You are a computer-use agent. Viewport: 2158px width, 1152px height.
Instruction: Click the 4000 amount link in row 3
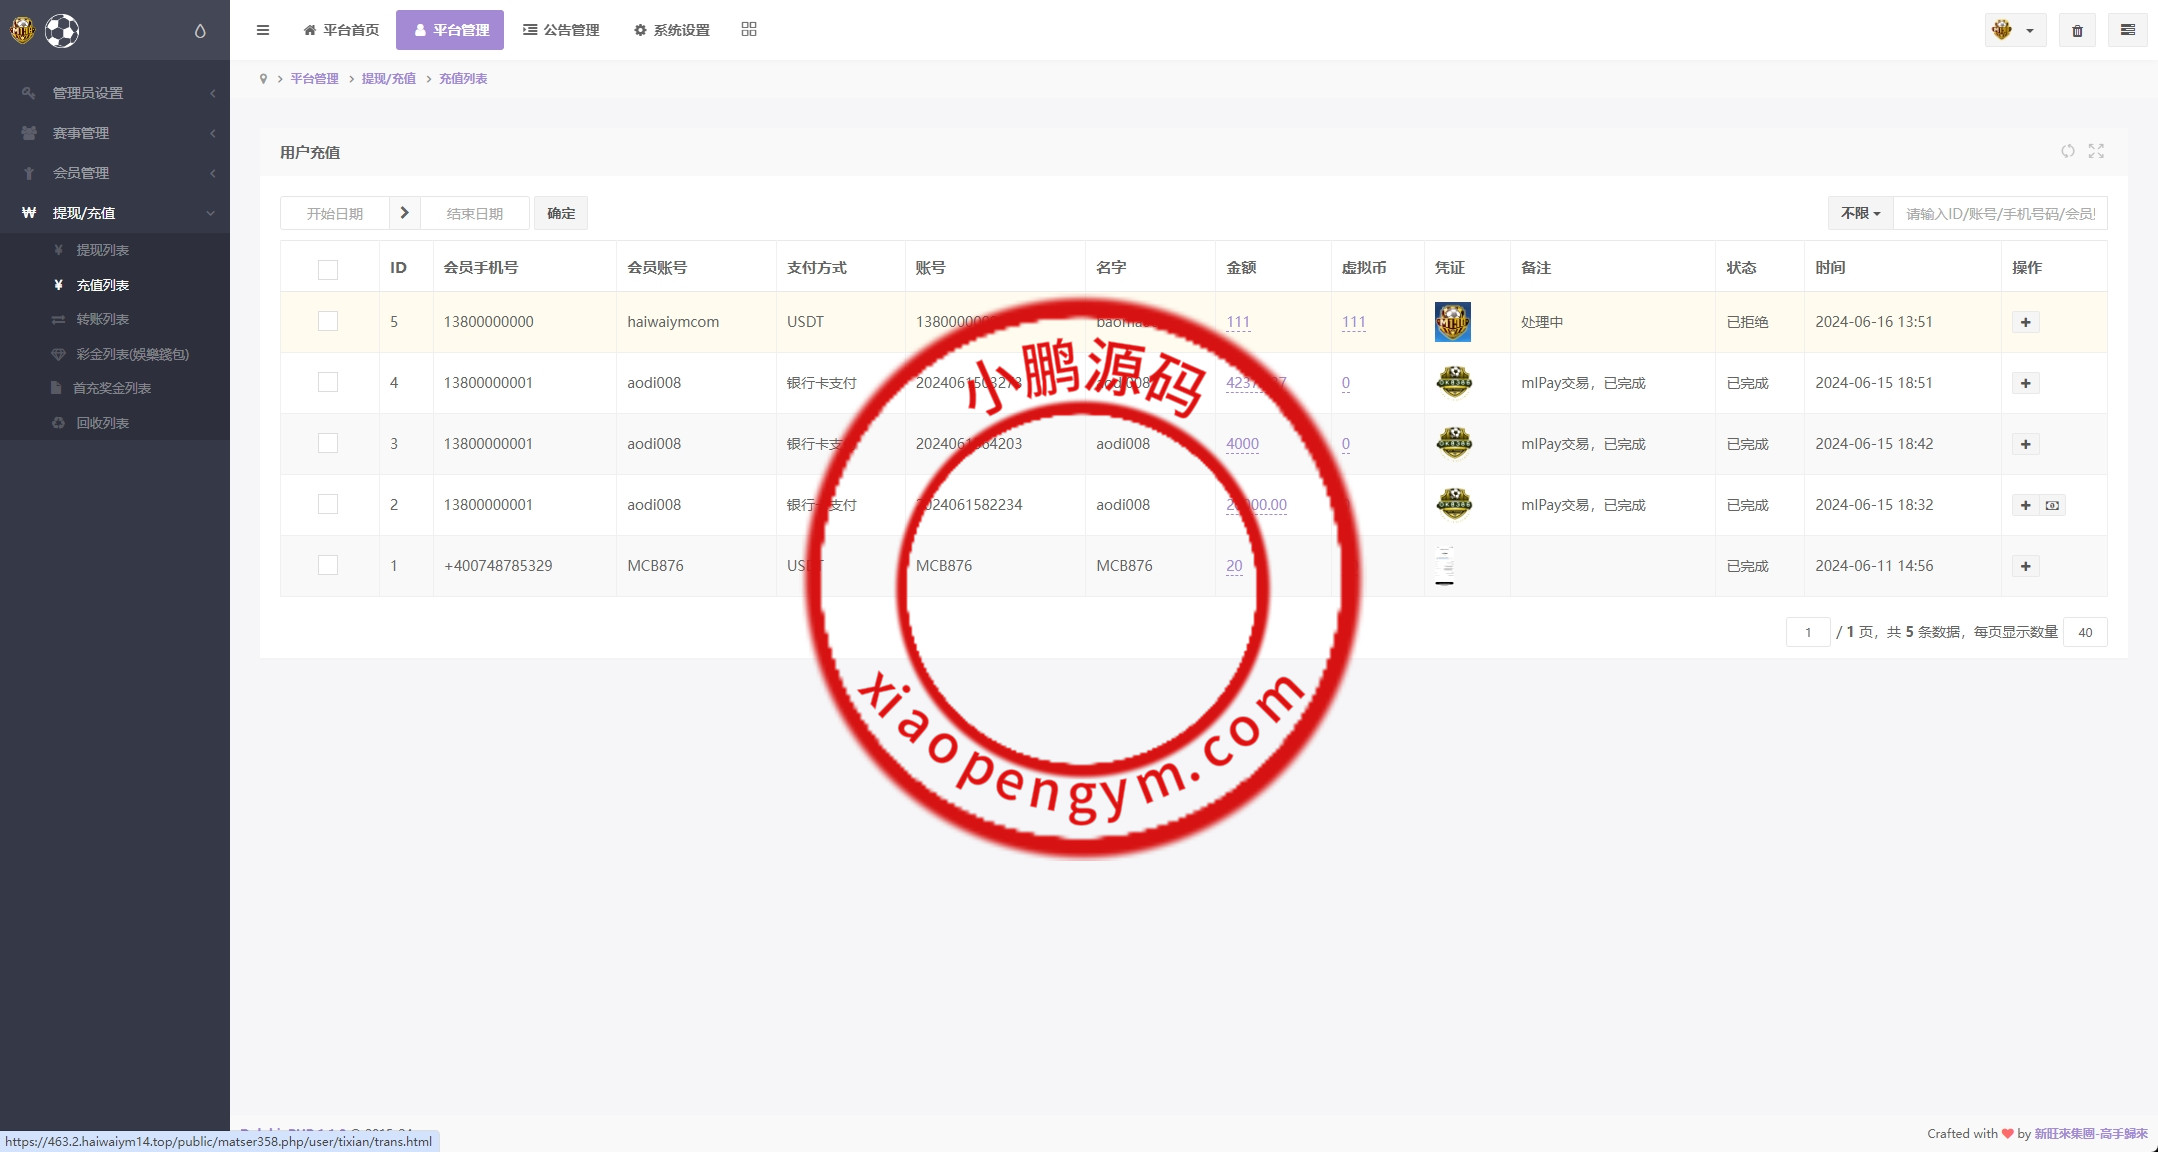[x=1242, y=444]
